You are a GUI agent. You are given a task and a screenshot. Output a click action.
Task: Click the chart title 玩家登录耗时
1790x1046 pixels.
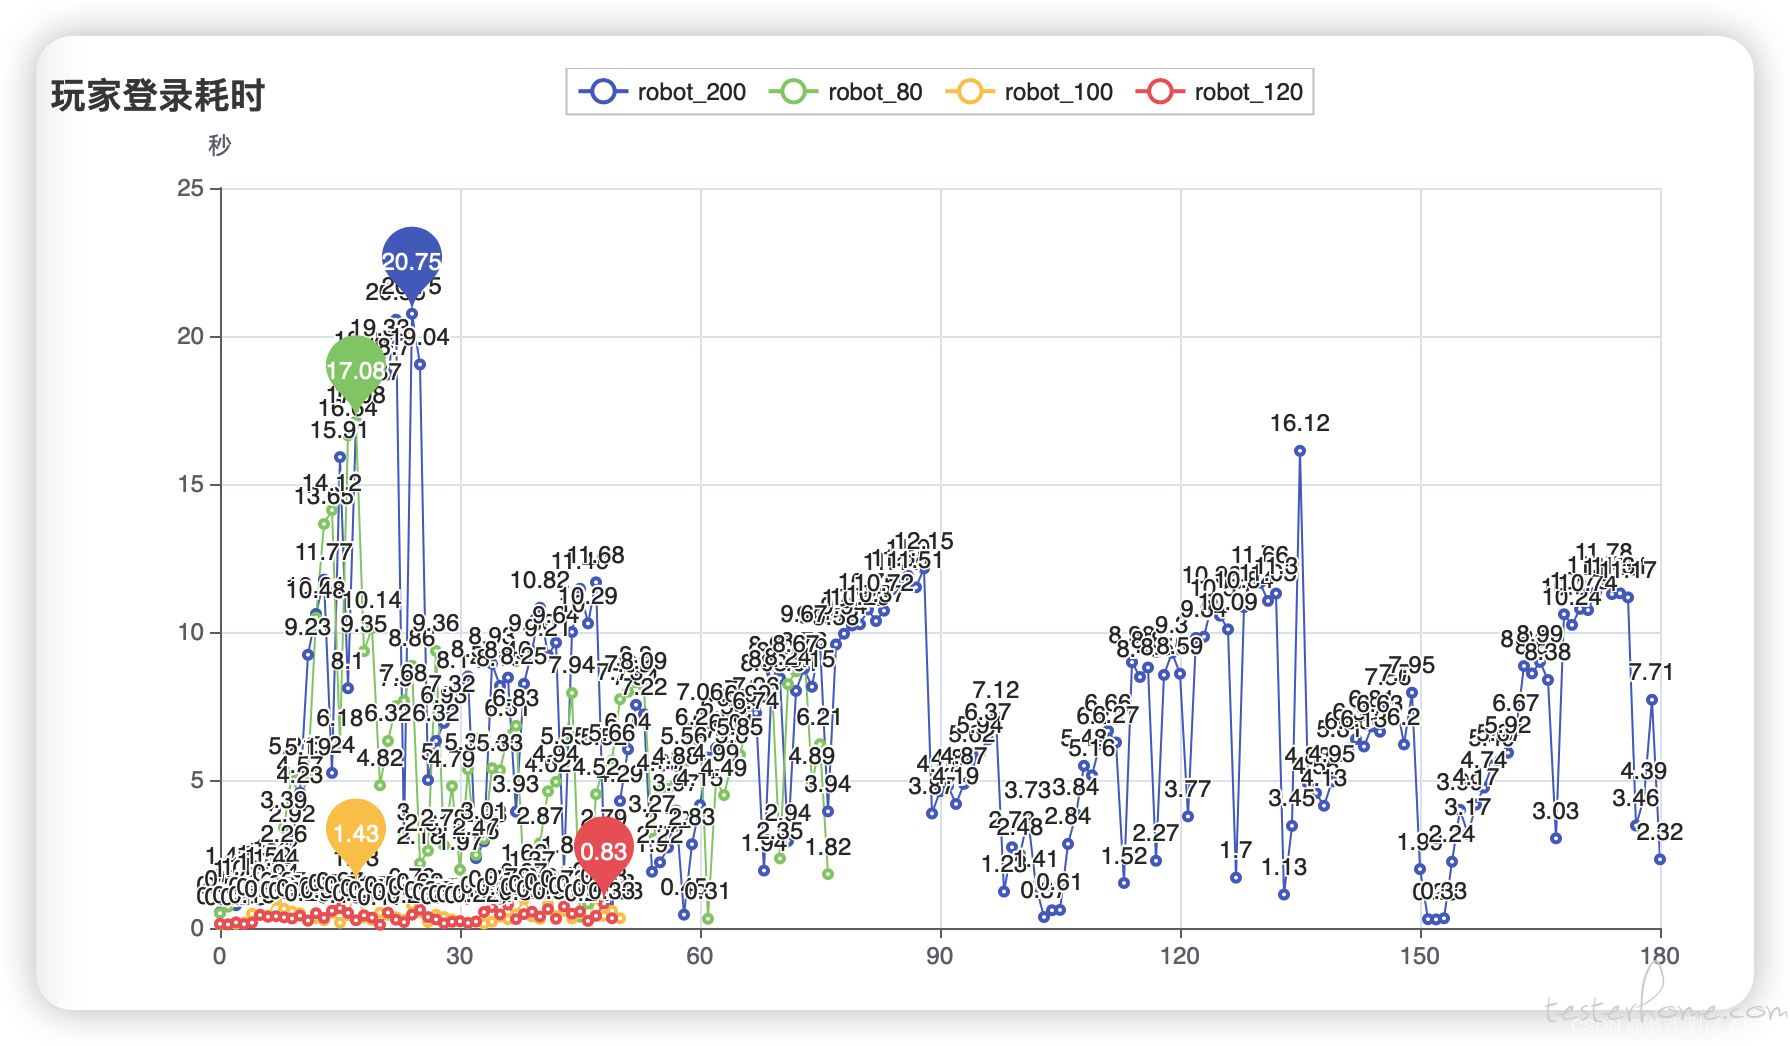point(157,96)
